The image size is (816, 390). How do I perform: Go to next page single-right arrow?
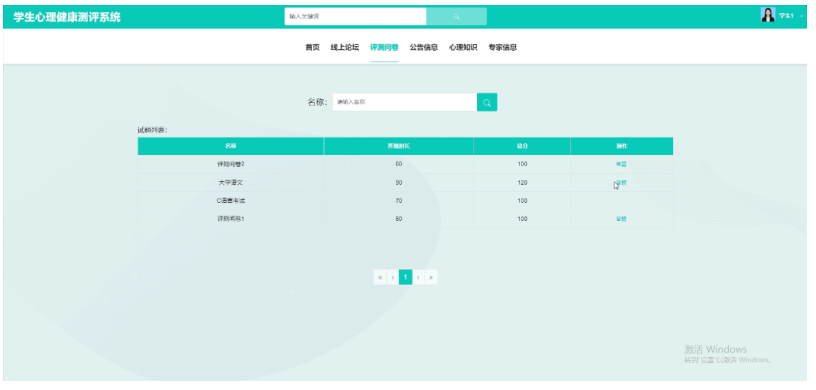(x=418, y=278)
